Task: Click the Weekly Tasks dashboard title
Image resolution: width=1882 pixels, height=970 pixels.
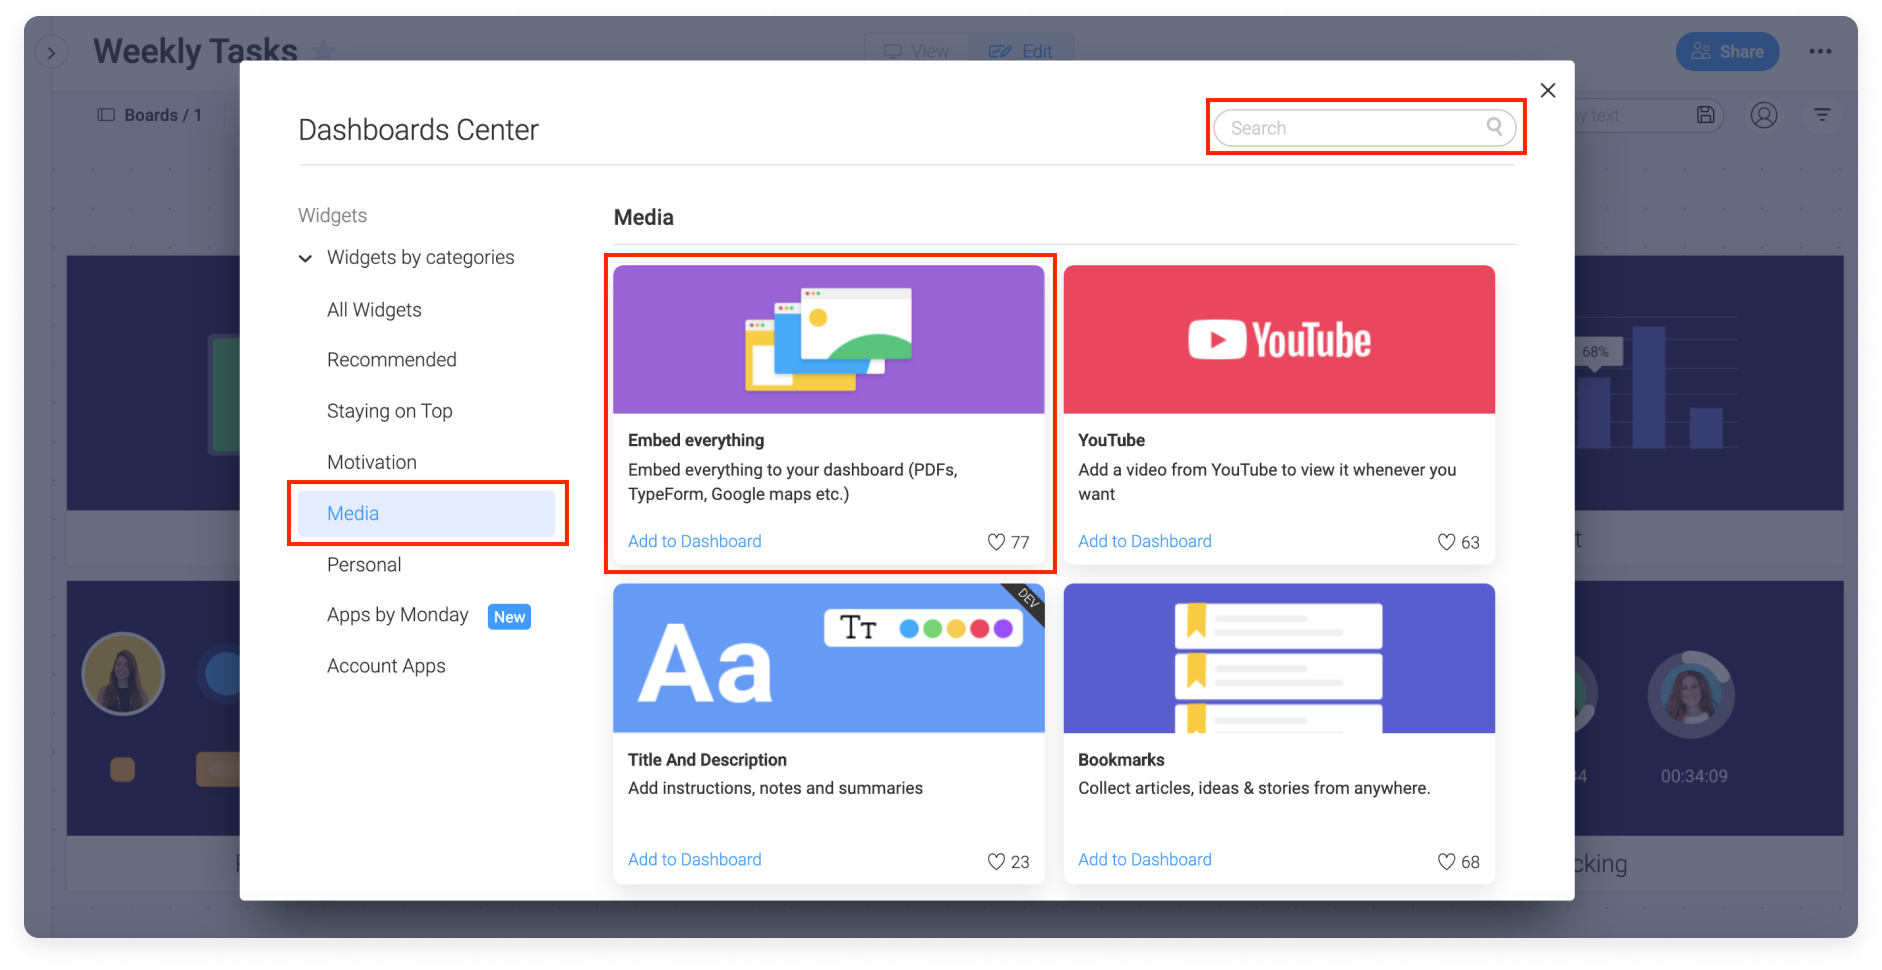Action: point(195,50)
